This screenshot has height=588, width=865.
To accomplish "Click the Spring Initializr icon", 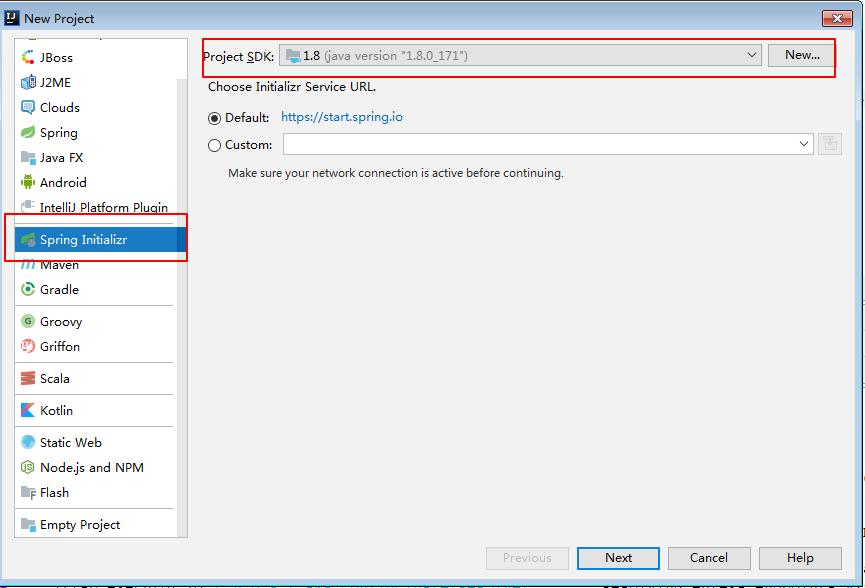I will coord(28,239).
